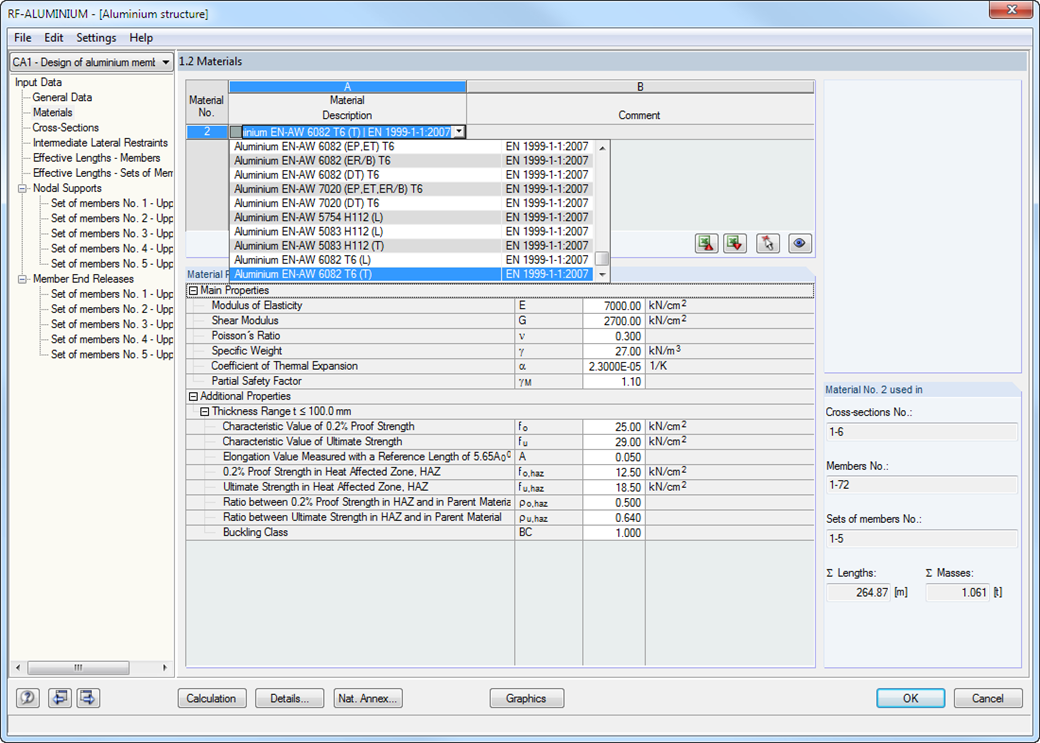Collapse the Nodal Supports tree node
Screen dimensions: 1040x743
[23, 188]
